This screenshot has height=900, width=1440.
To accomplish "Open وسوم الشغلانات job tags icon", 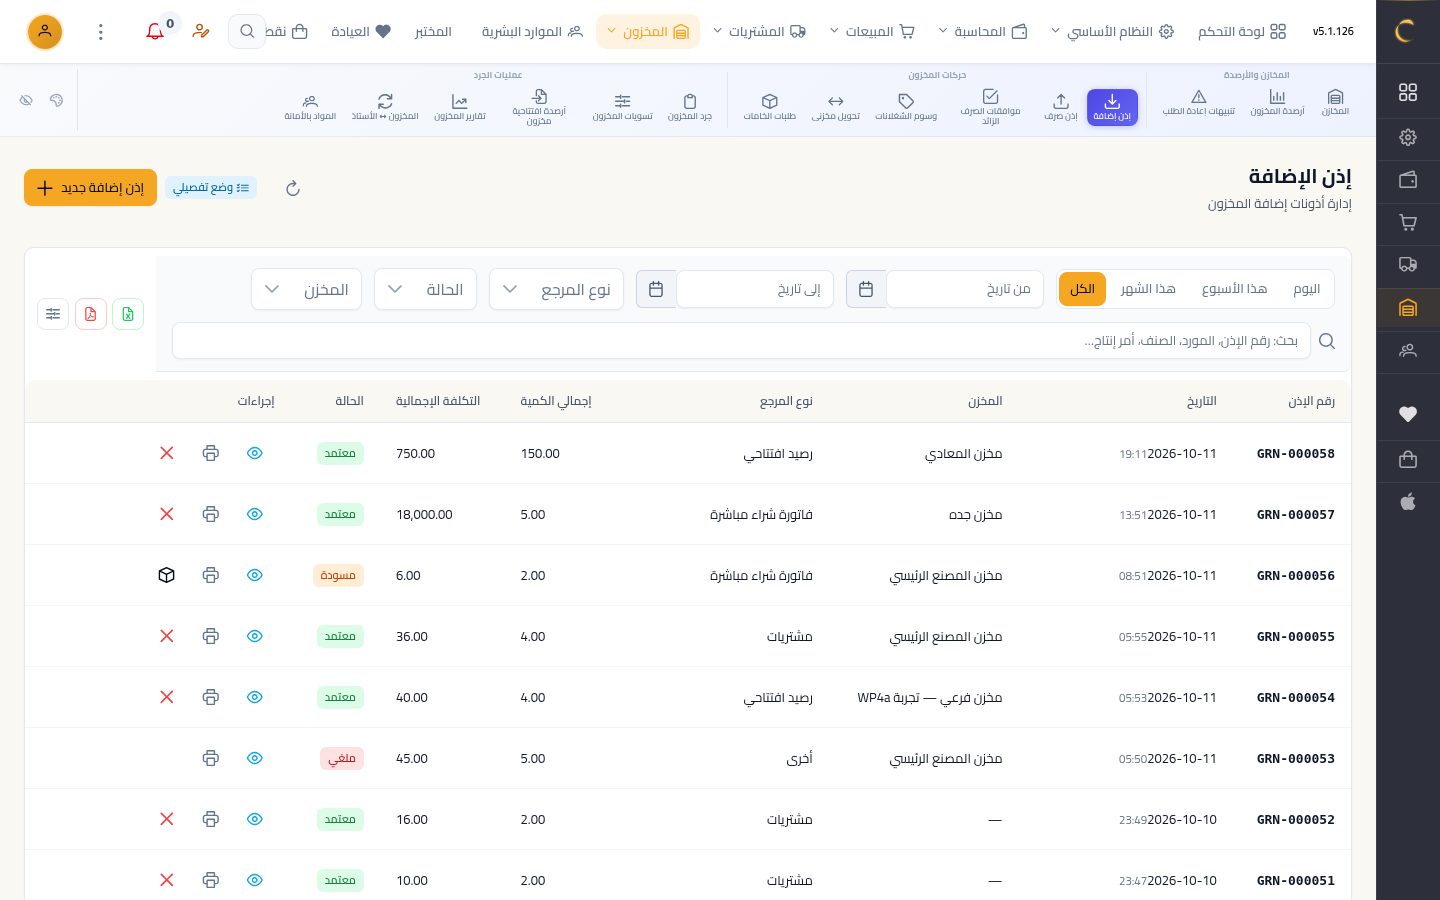I will [906, 106].
